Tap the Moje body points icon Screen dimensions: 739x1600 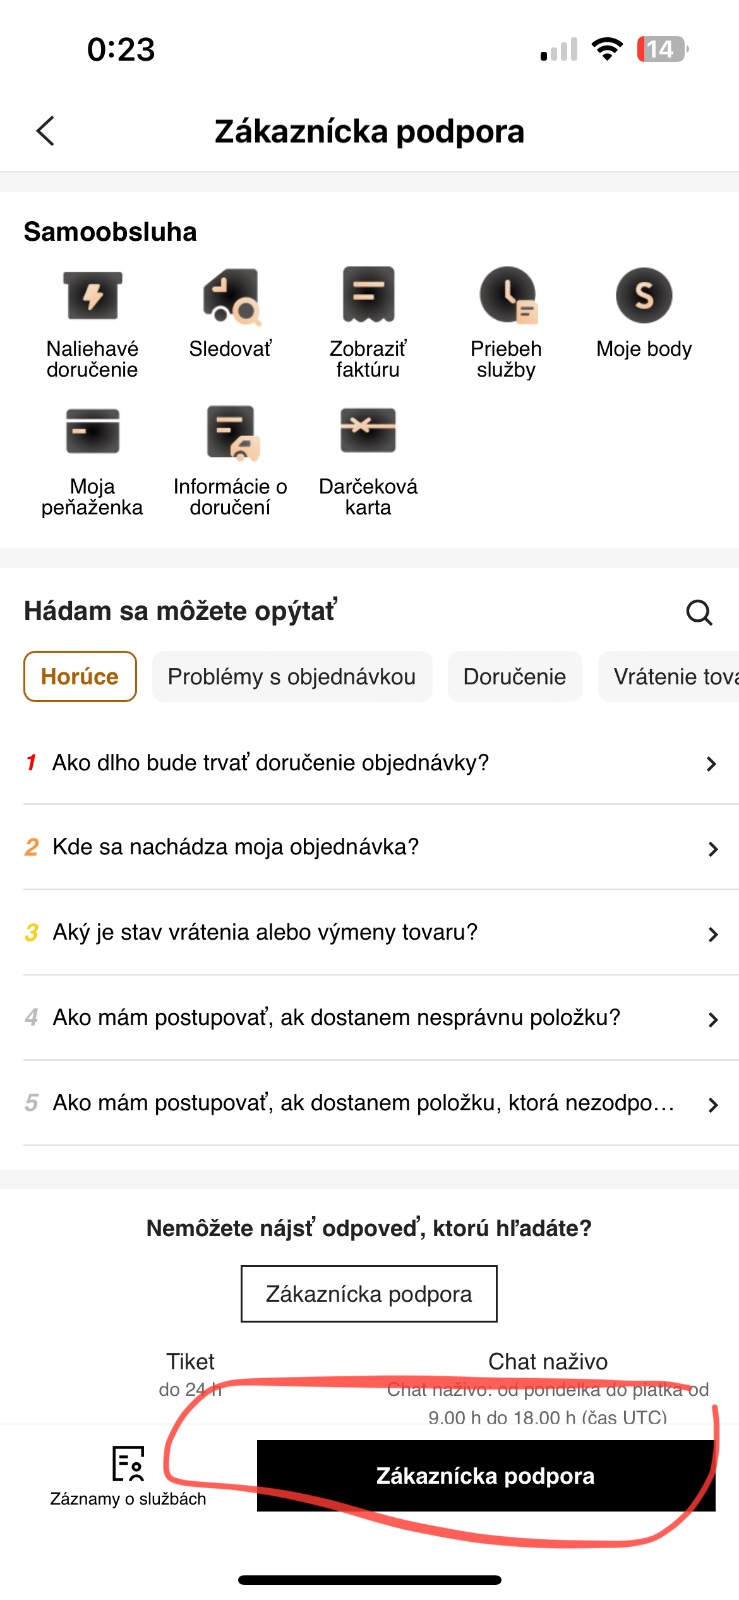(644, 297)
